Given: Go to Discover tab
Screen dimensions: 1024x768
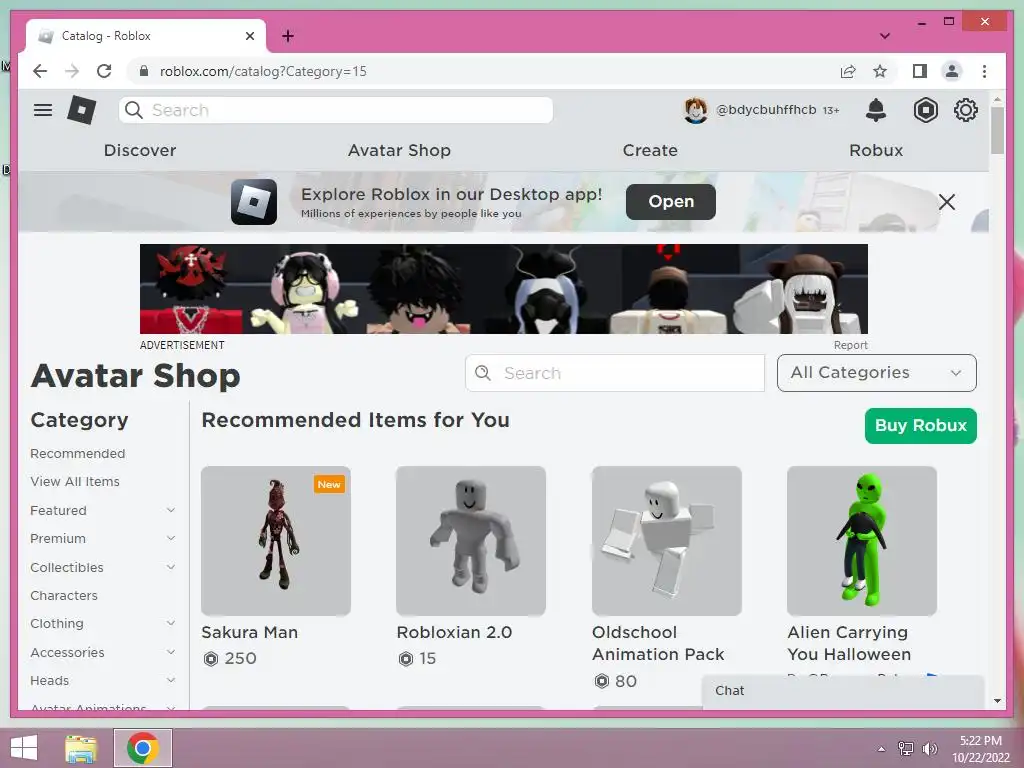Looking at the screenshot, I should click(x=140, y=150).
